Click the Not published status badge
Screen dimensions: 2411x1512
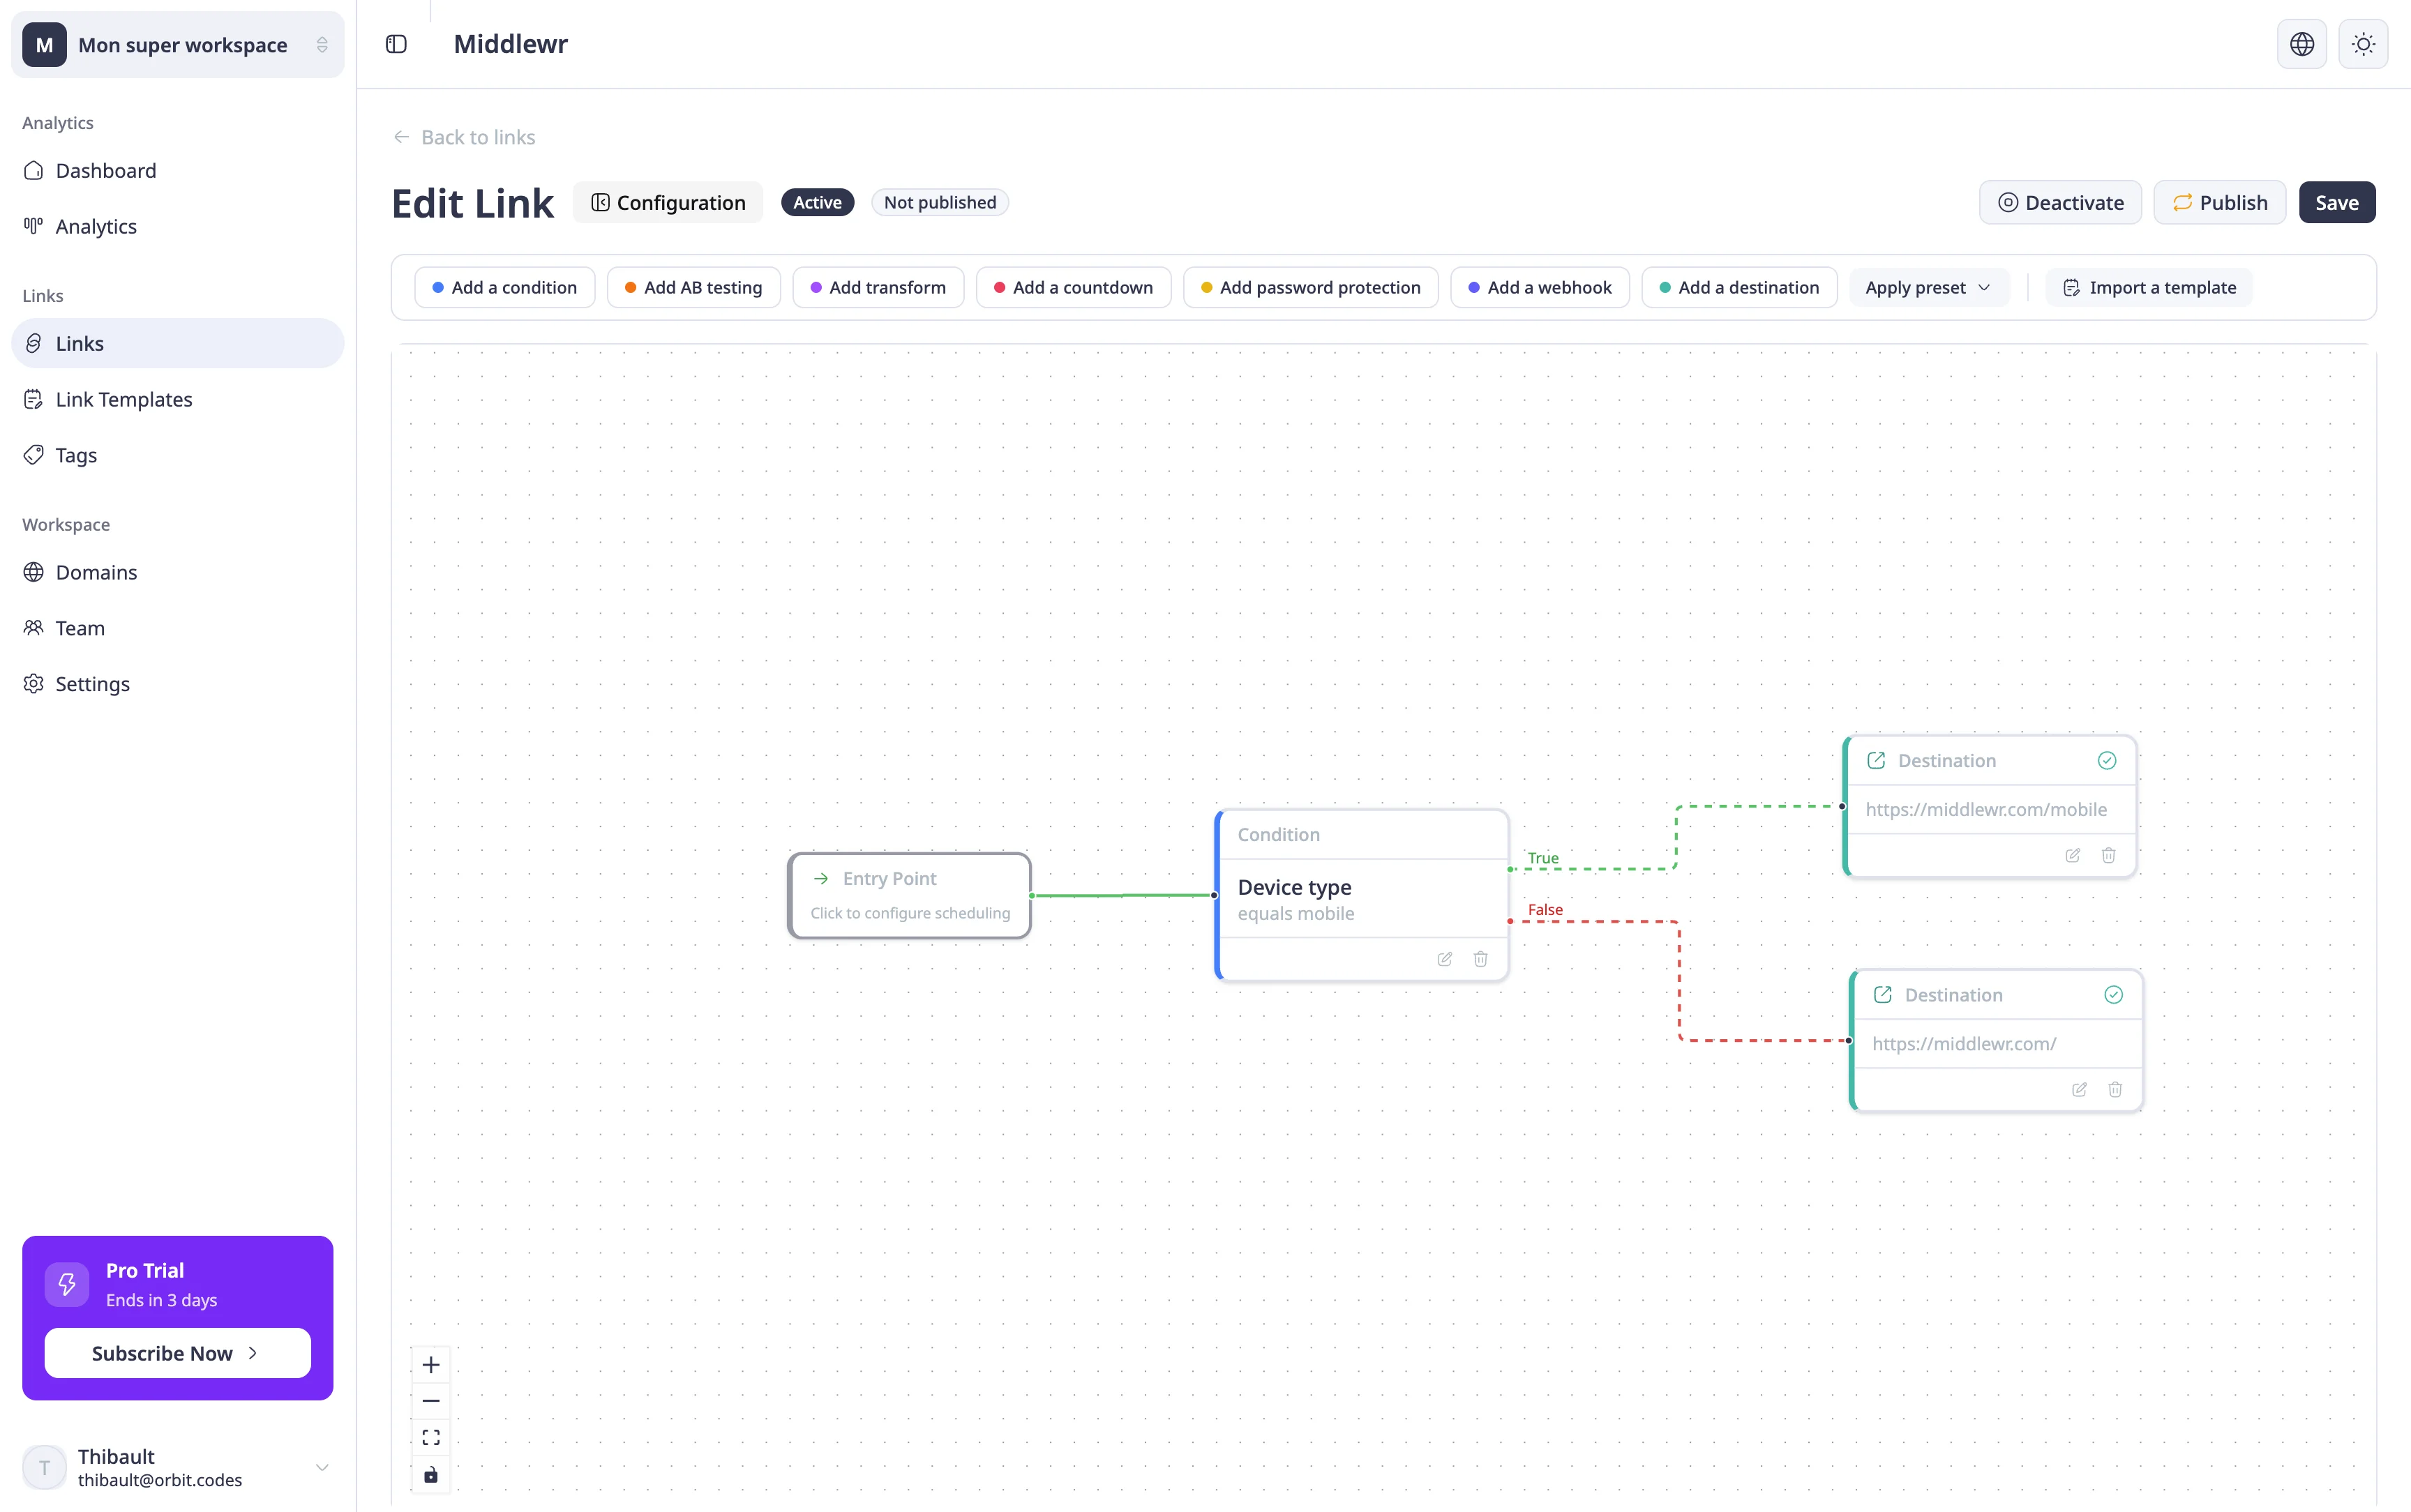pyautogui.click(x=940, y=203)
